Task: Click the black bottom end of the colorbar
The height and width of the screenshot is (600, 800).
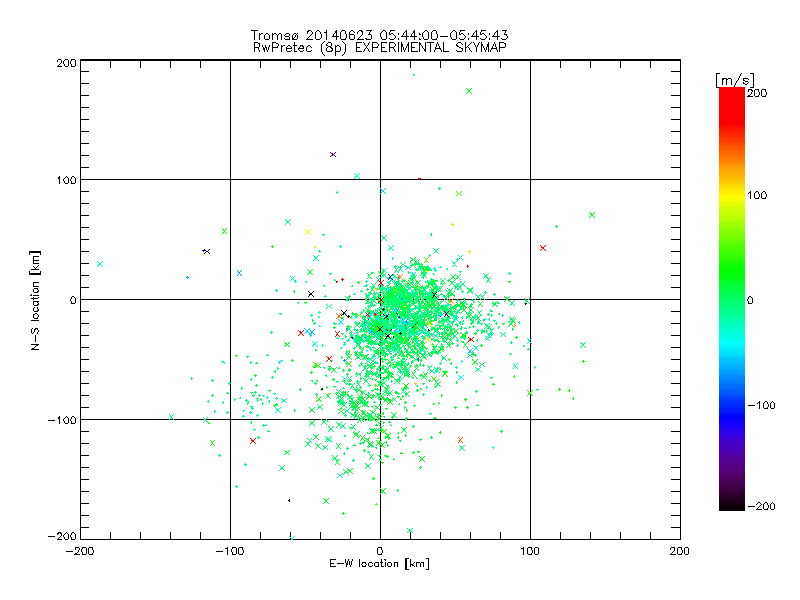Action: tap(732, 505)
